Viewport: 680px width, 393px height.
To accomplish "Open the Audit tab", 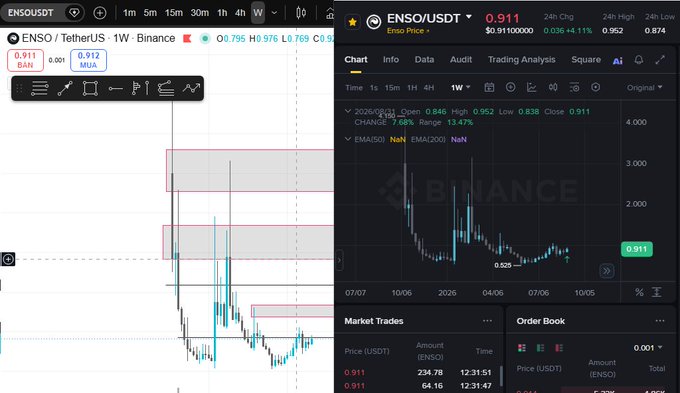I will [x=461, y=59].
